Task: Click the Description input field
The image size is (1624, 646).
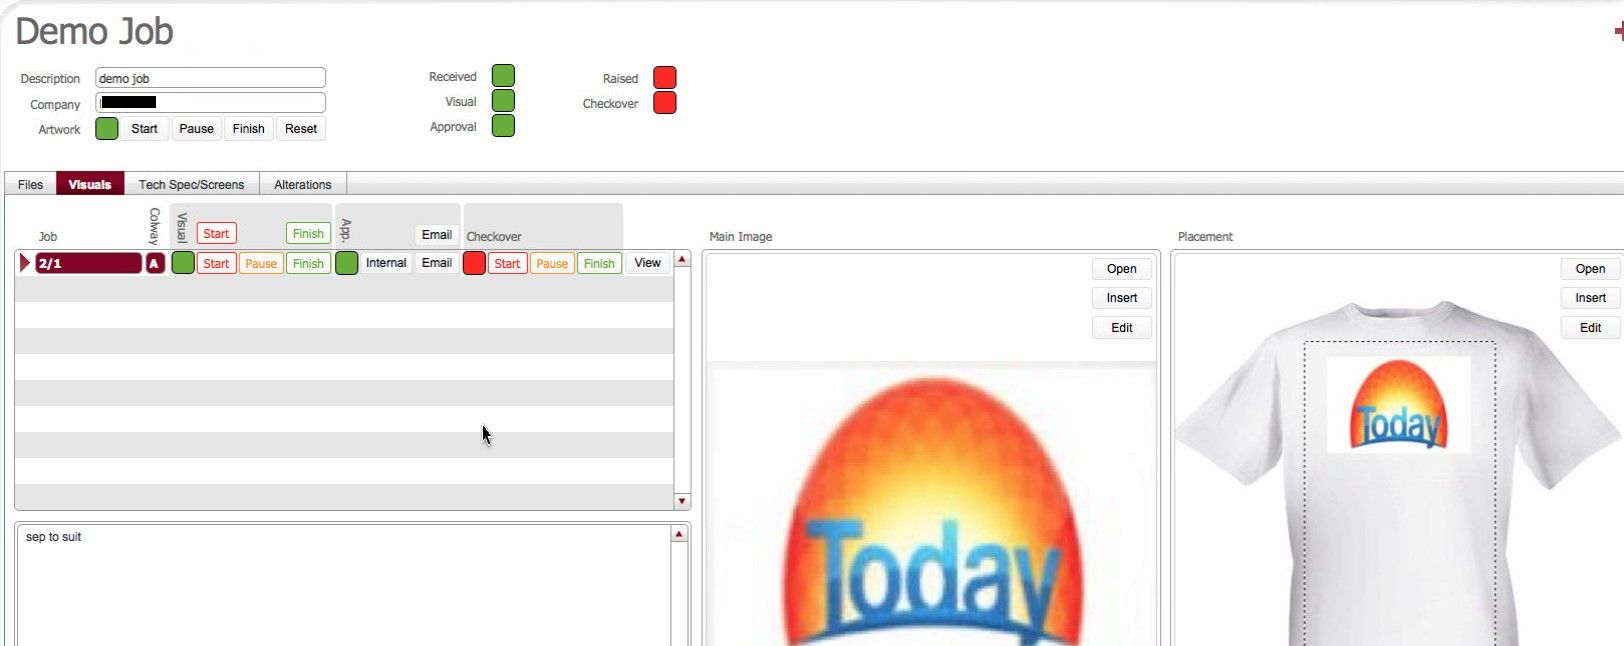Action: pyautogui.click(x=210, y=78)
